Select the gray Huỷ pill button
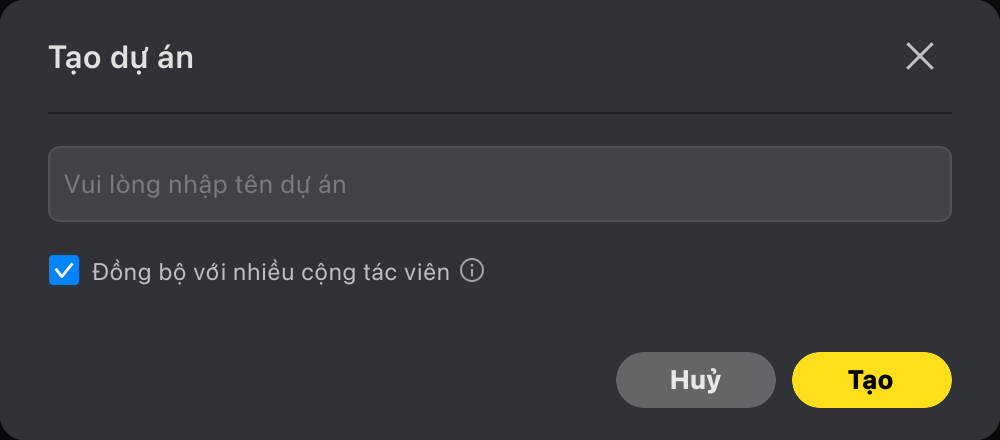1000x440 pixels. coord(695,380)
